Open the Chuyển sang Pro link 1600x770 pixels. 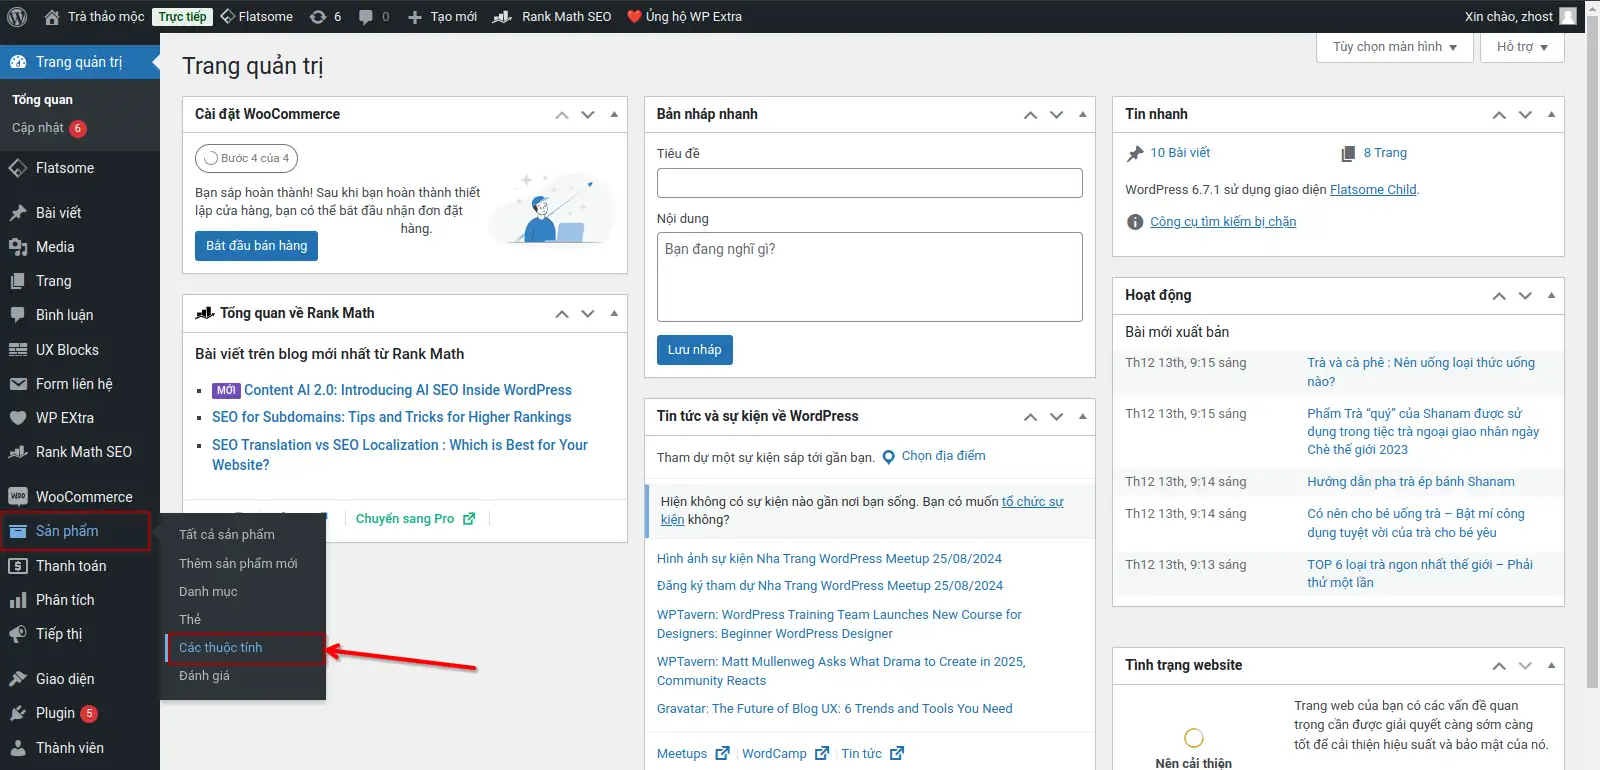click(415, 519)
